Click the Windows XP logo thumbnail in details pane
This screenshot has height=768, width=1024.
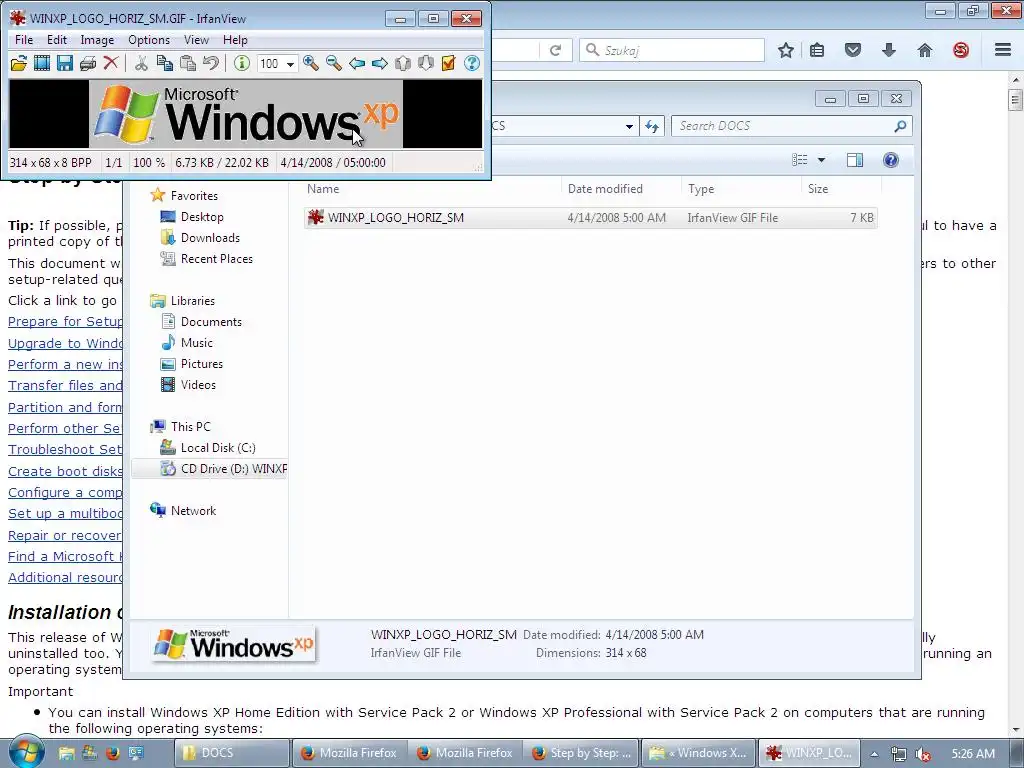234,645
